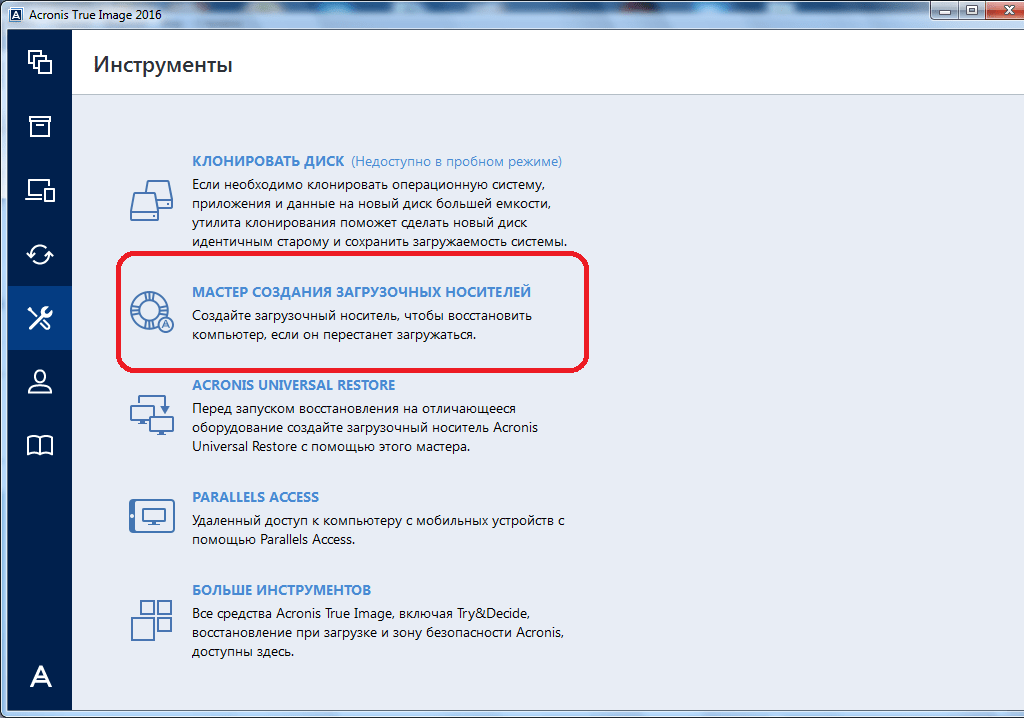Click the Acronis title bar app icon
The height and width of the screenshot is (718, 1024).
coord(15,14)
